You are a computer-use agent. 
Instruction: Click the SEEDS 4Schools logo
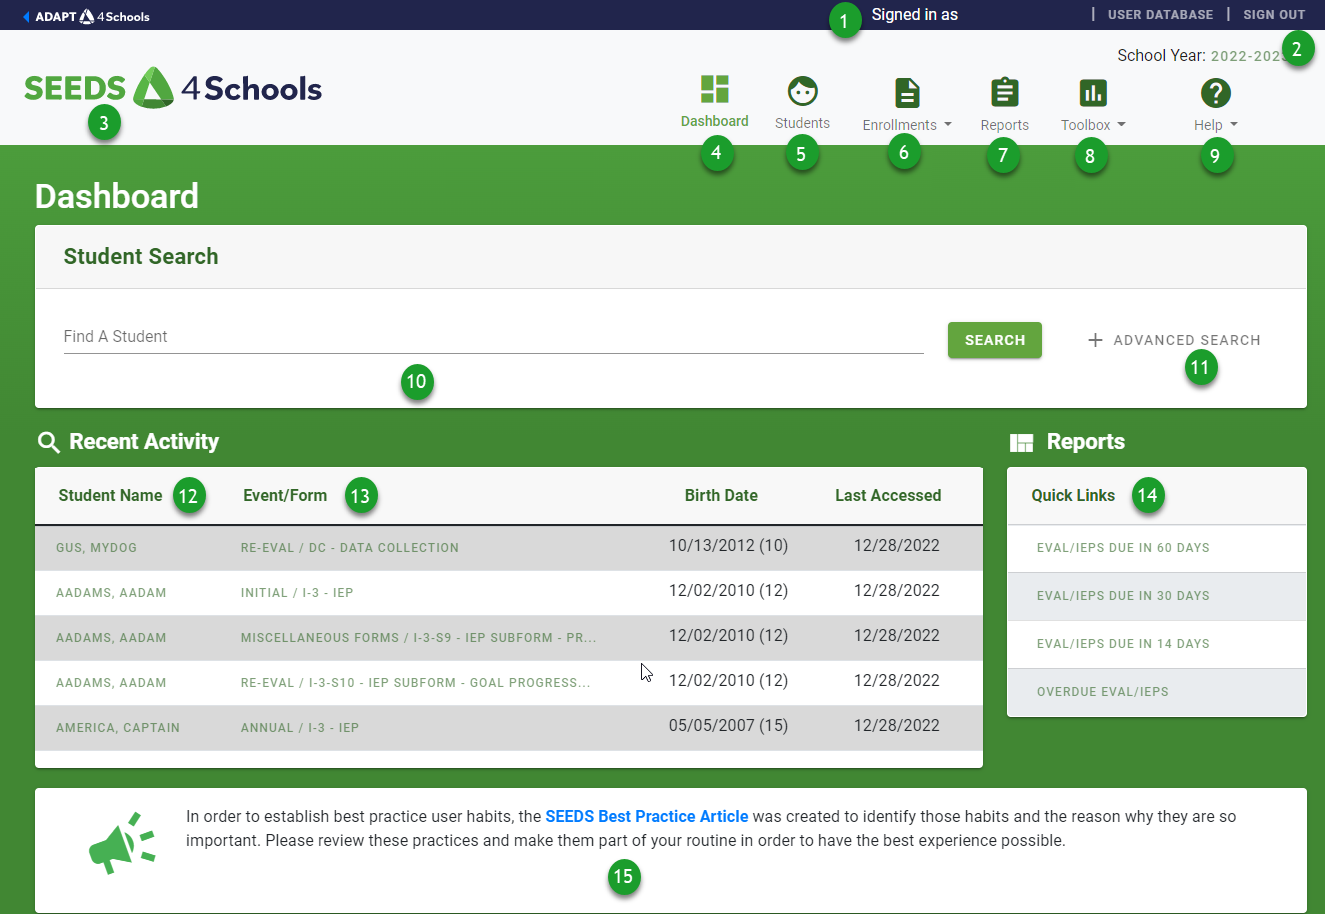[173, 88]
